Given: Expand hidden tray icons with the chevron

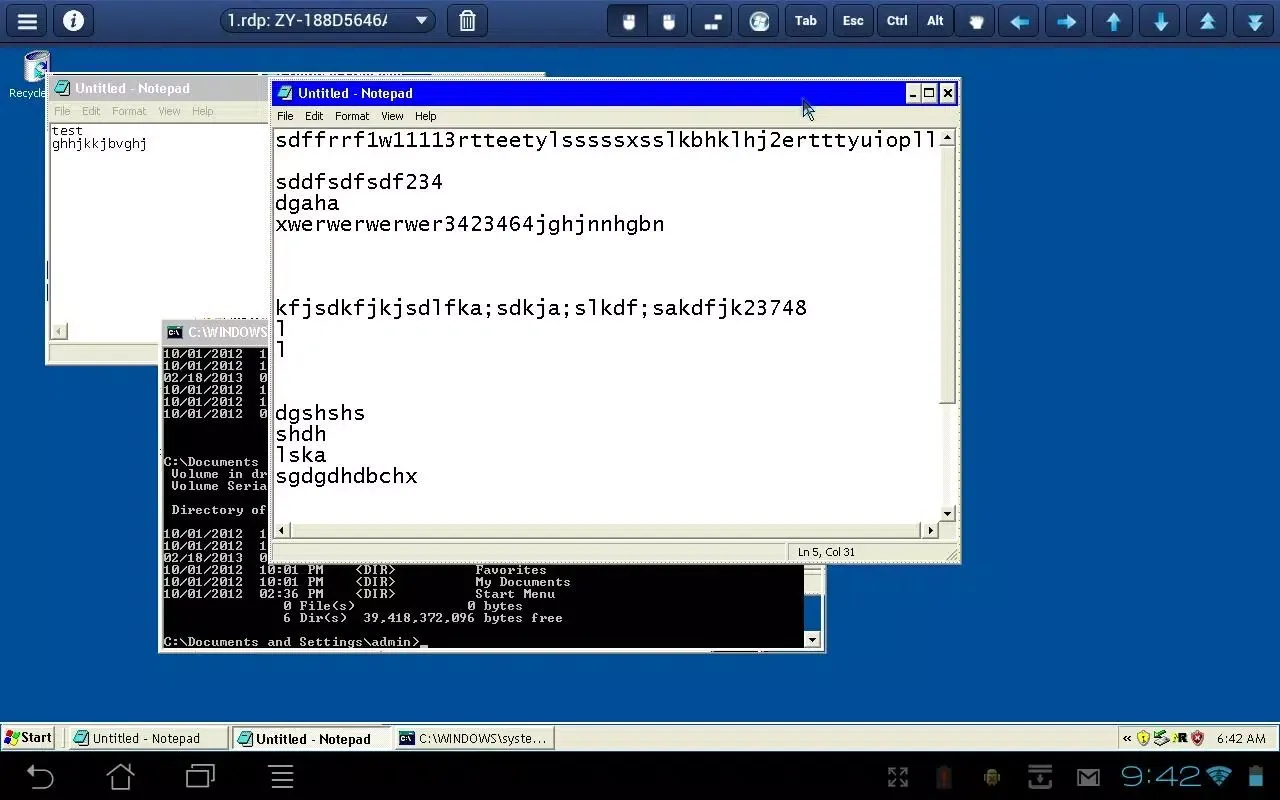Looking at the screenshot, I should [x=1127, y=738].
